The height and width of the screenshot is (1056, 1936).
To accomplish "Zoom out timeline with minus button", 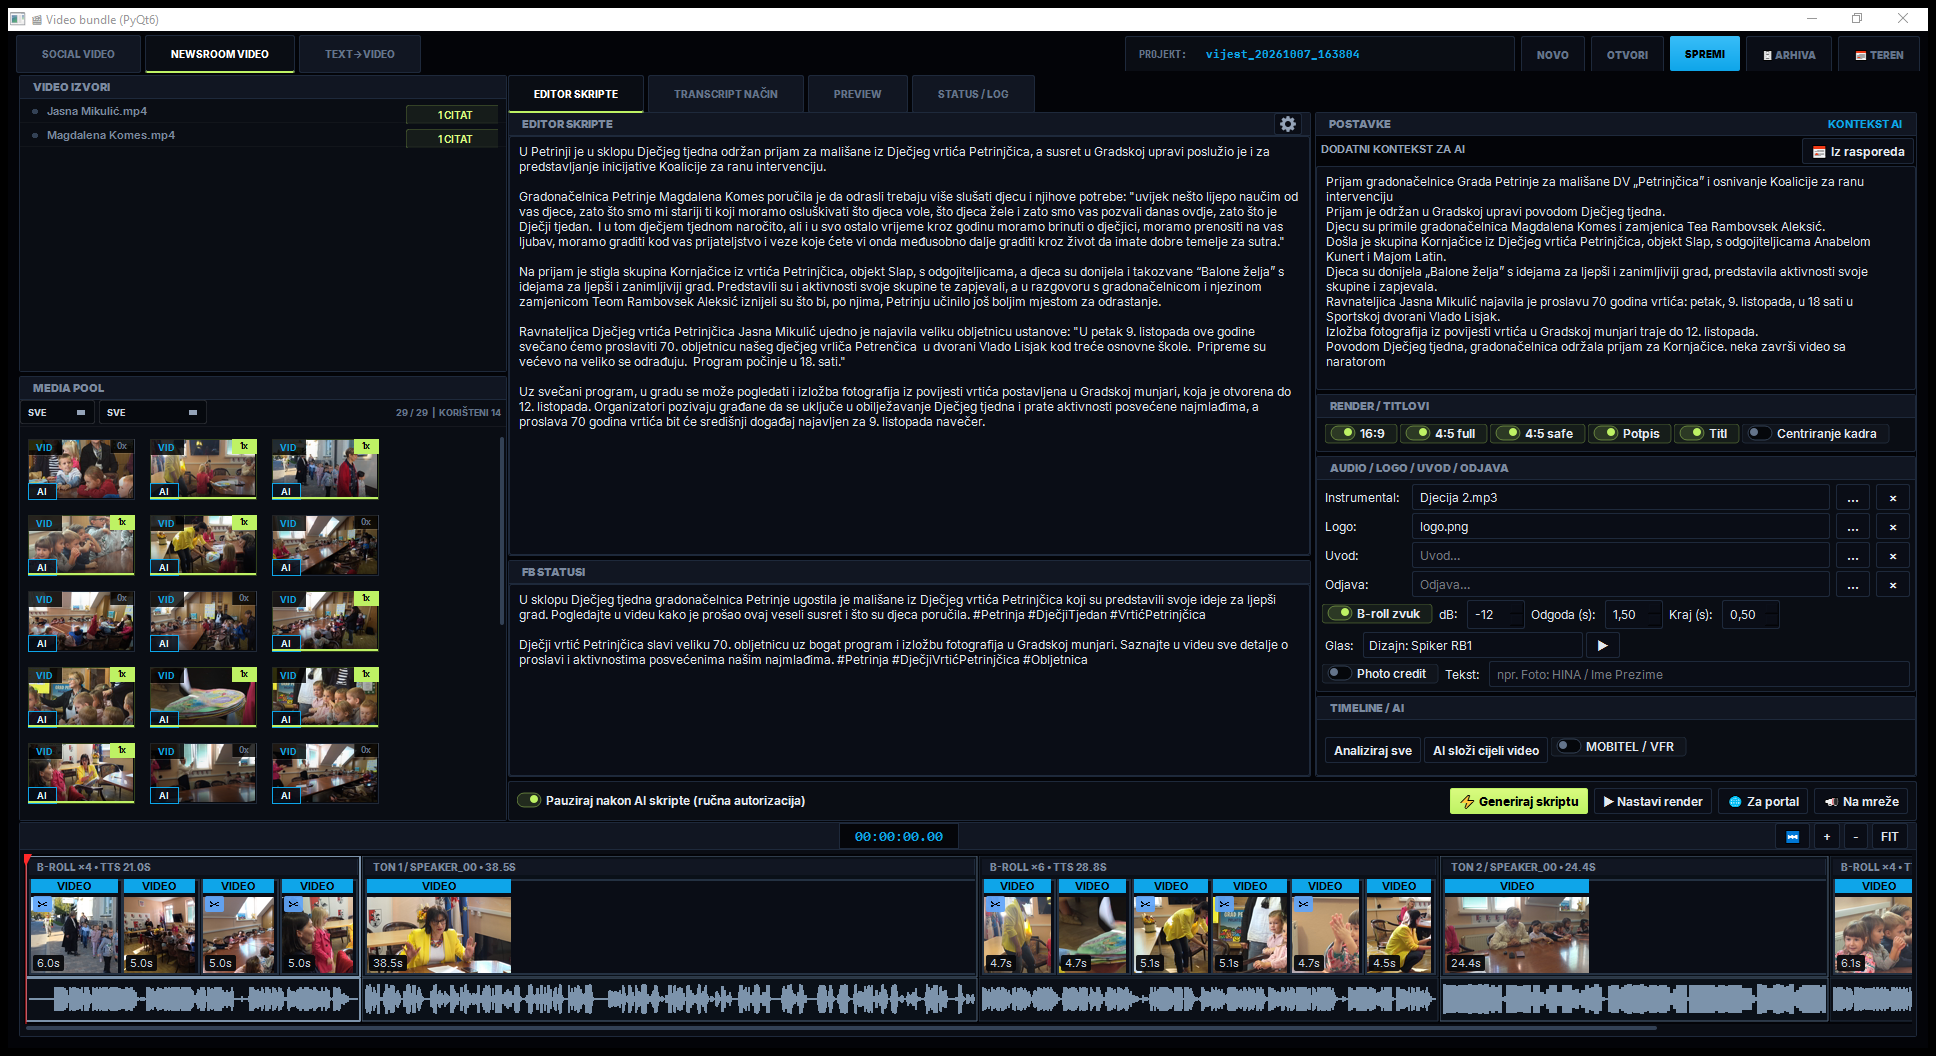I will (1856, 837).
